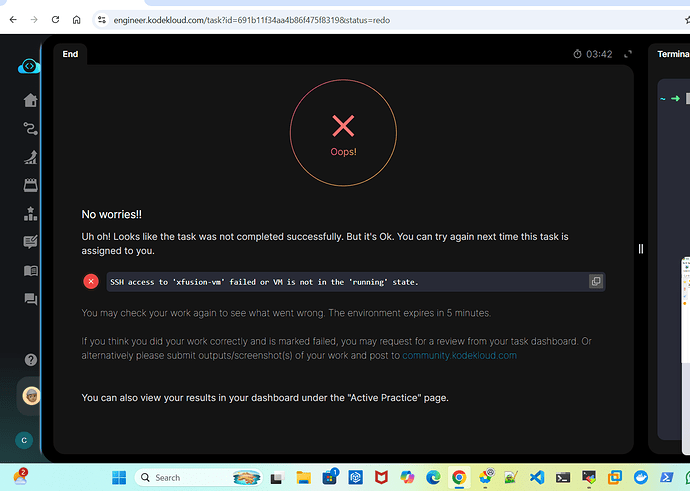Viewport: 690px width, 491px height.
Task: Open Docker Desktop from taskbar
Action: coord(641,477)
